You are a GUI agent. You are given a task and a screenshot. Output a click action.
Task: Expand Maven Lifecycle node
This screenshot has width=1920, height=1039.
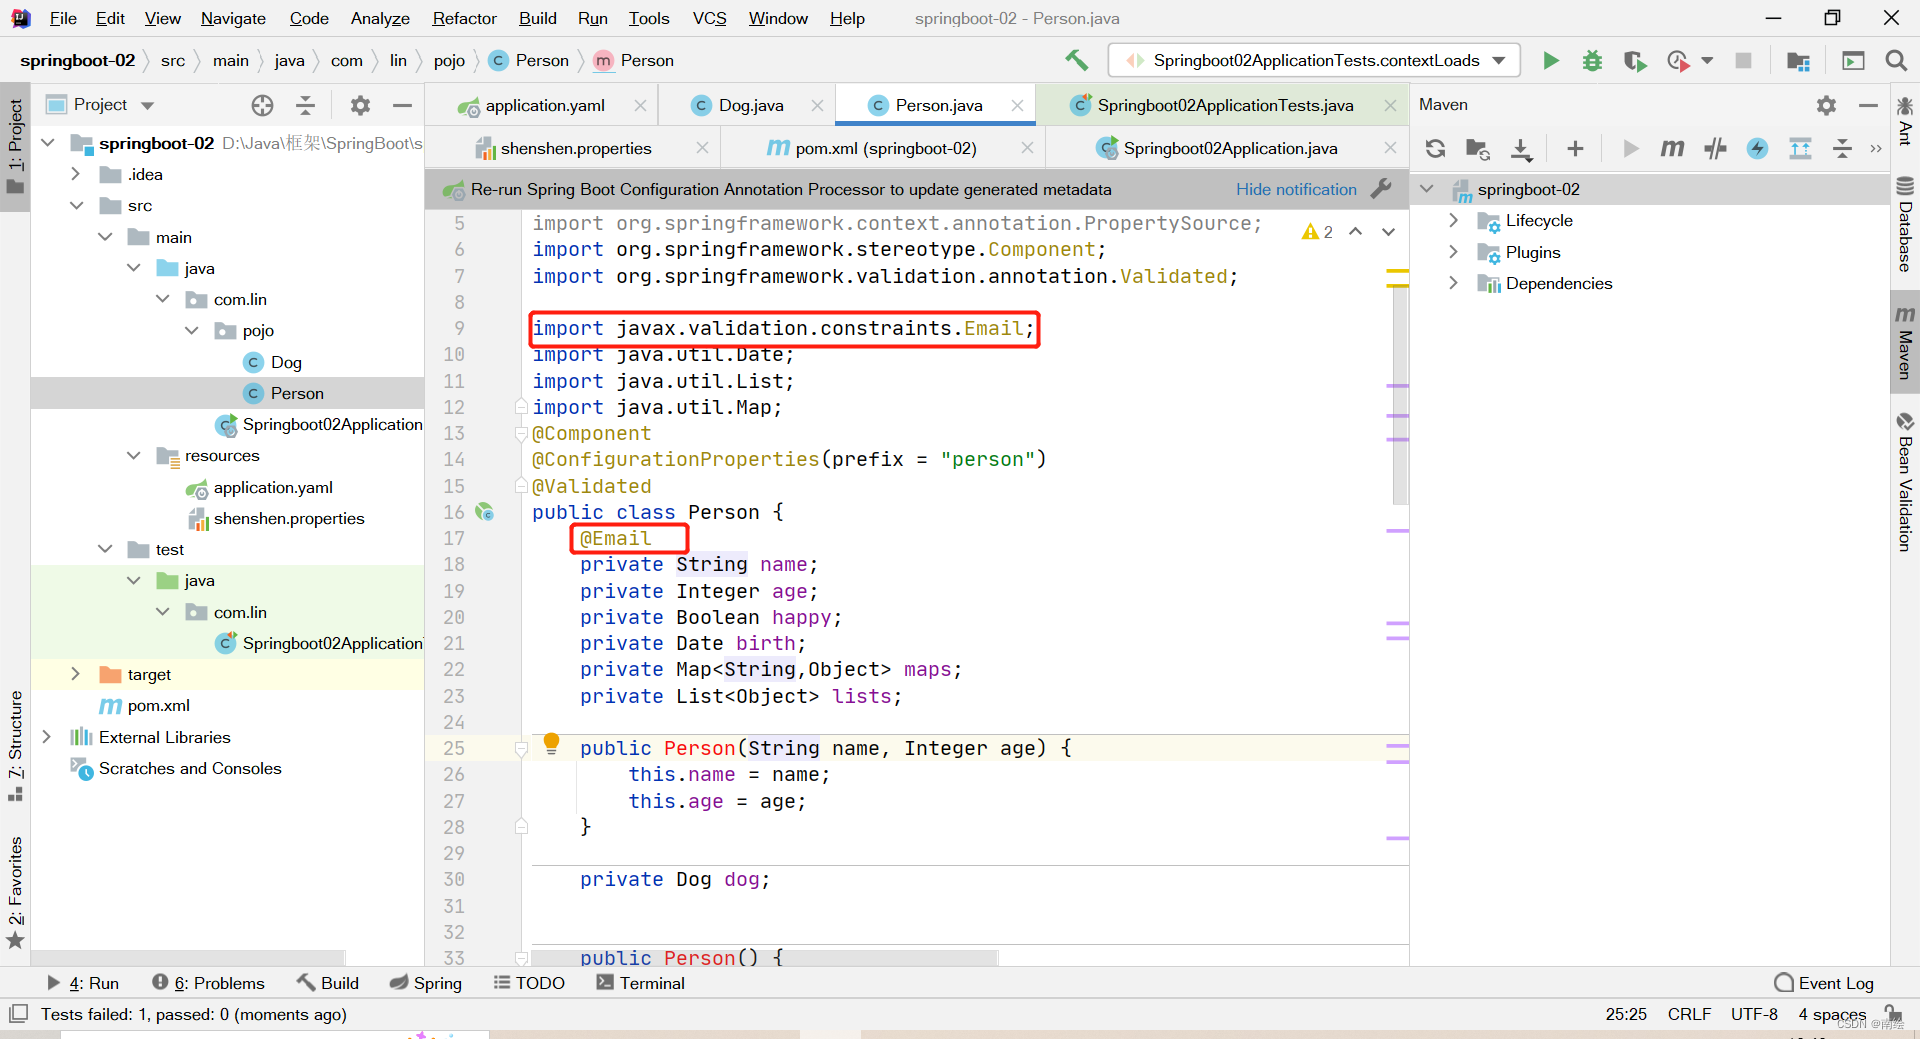click(x=1454, y=220)
